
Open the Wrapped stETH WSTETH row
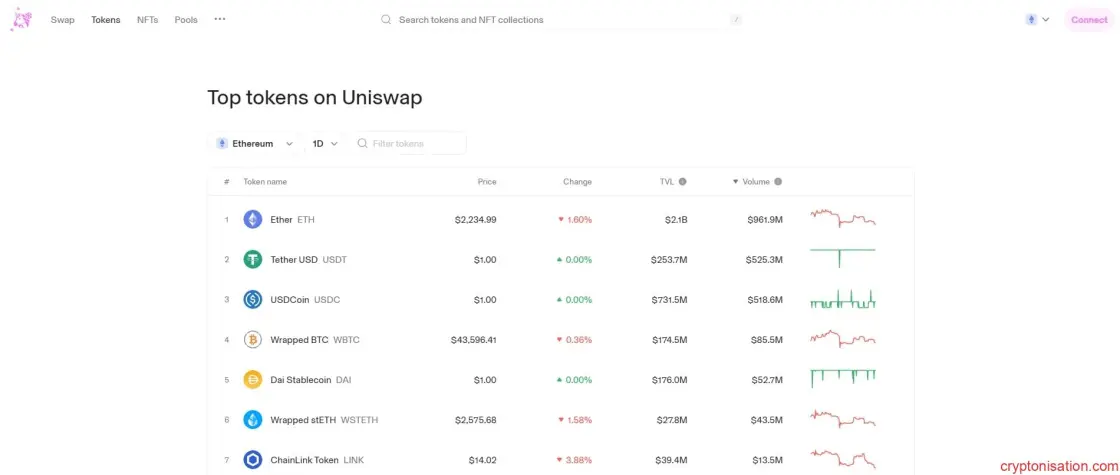coord(561,419)
